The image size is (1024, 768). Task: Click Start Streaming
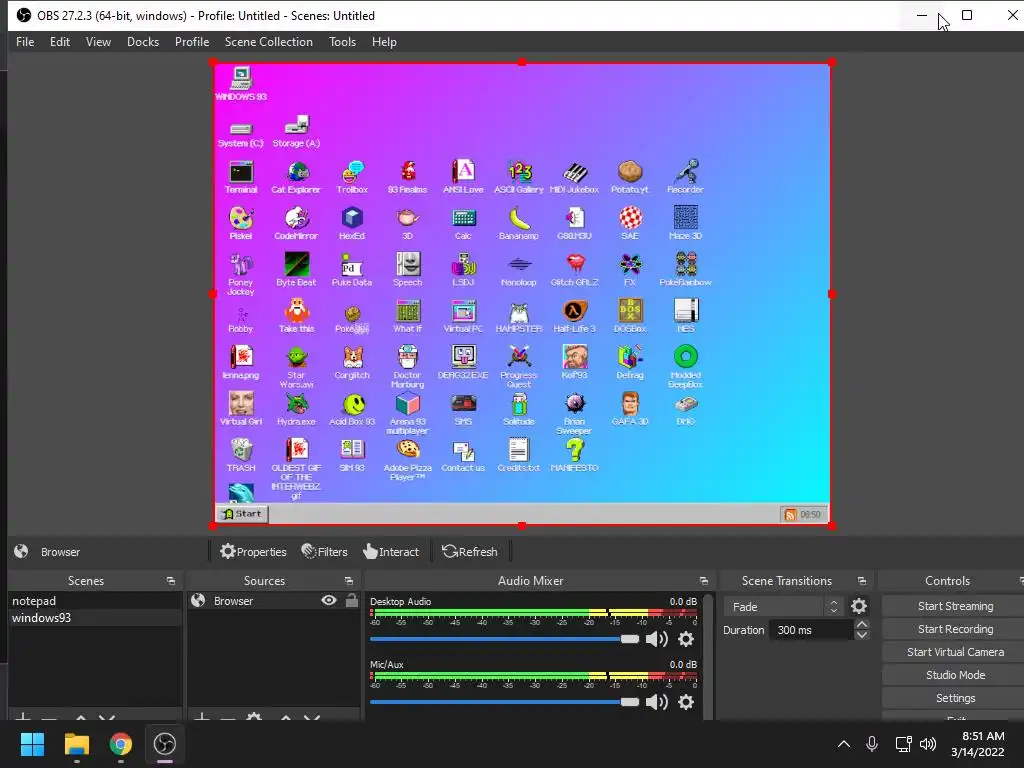pyautogui.click(x=955, y=606)
